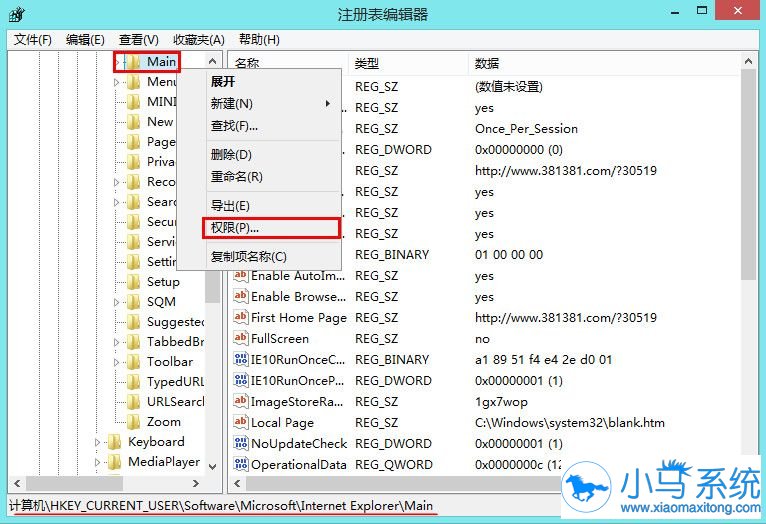Expand the Reco key tree node
766x524 pixels.
(117, 183)
